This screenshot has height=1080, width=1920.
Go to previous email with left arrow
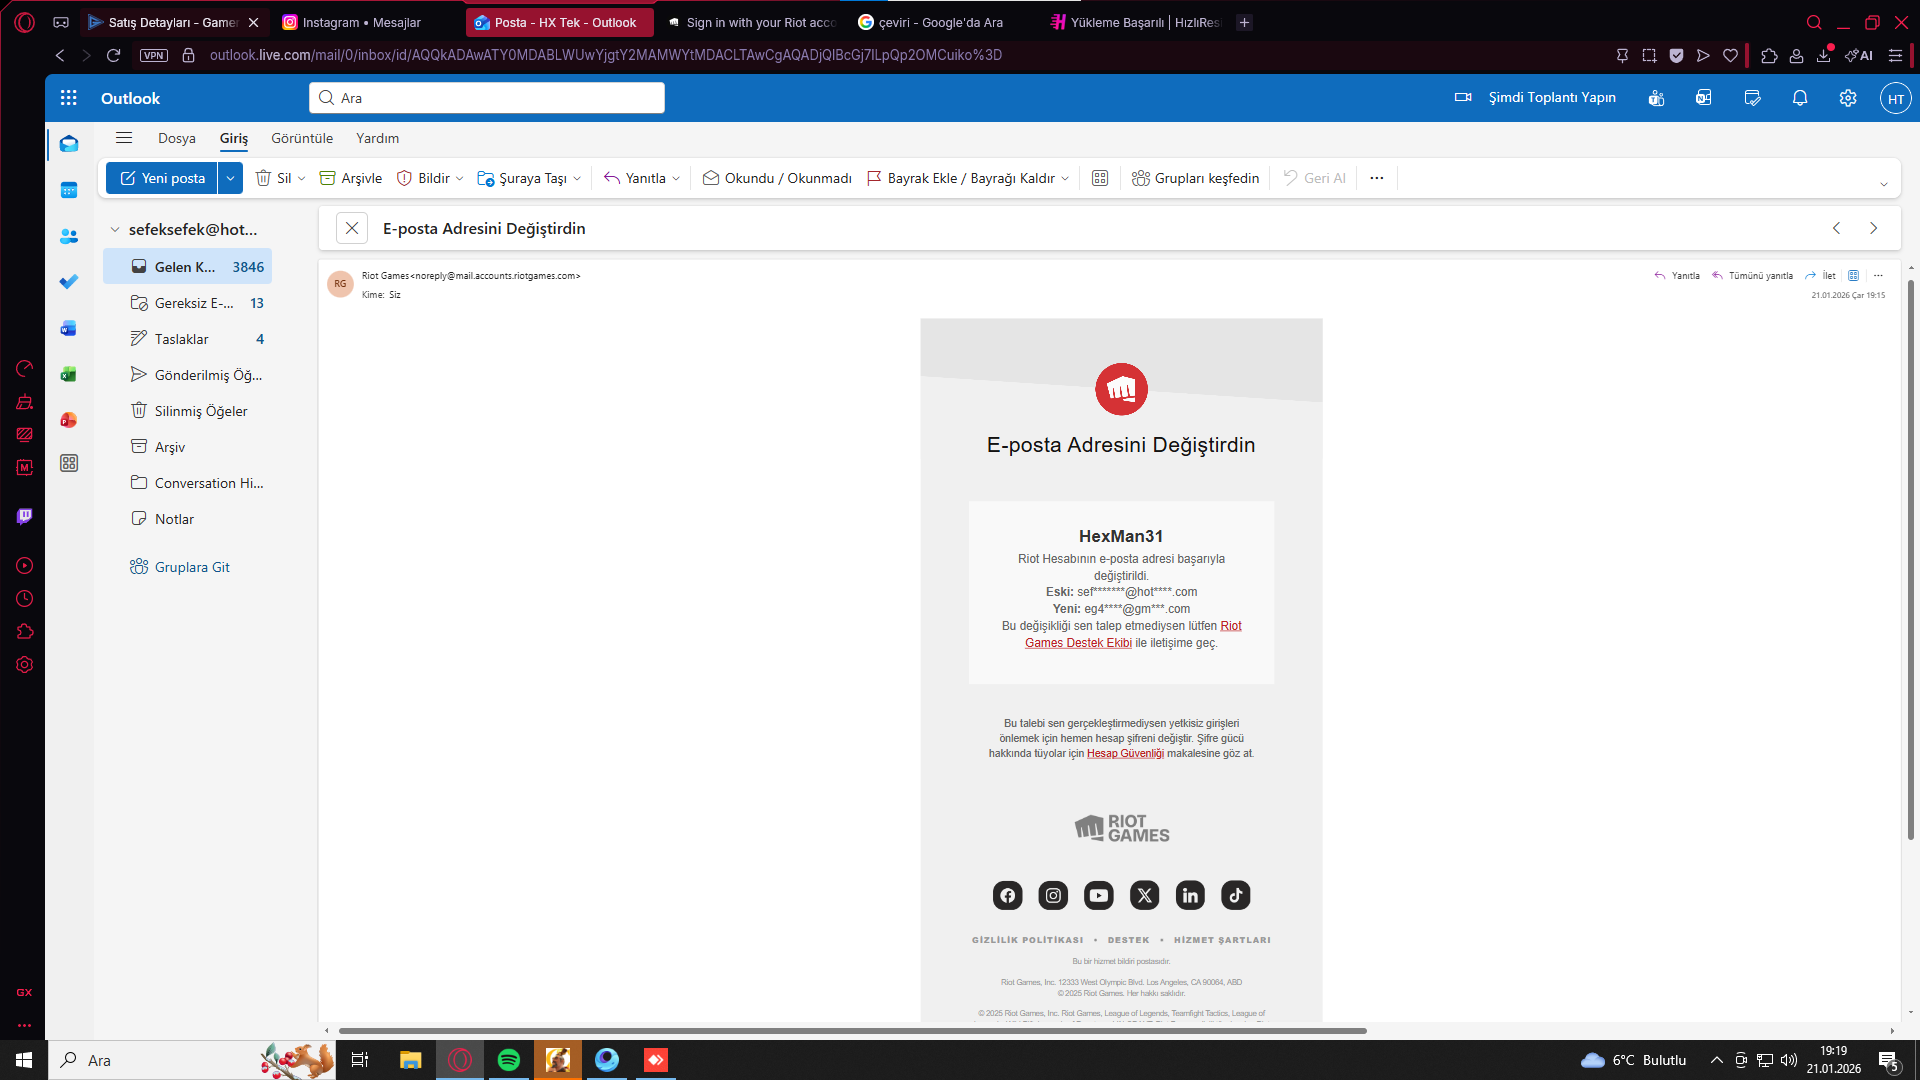[x=1837, y=228]
